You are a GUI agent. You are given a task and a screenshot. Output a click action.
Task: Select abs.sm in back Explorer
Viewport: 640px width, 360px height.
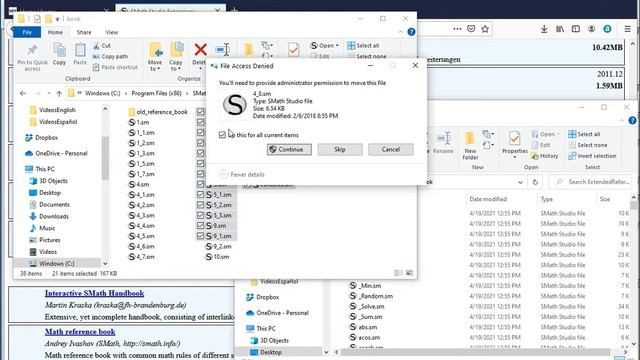(x=363, y=327)
